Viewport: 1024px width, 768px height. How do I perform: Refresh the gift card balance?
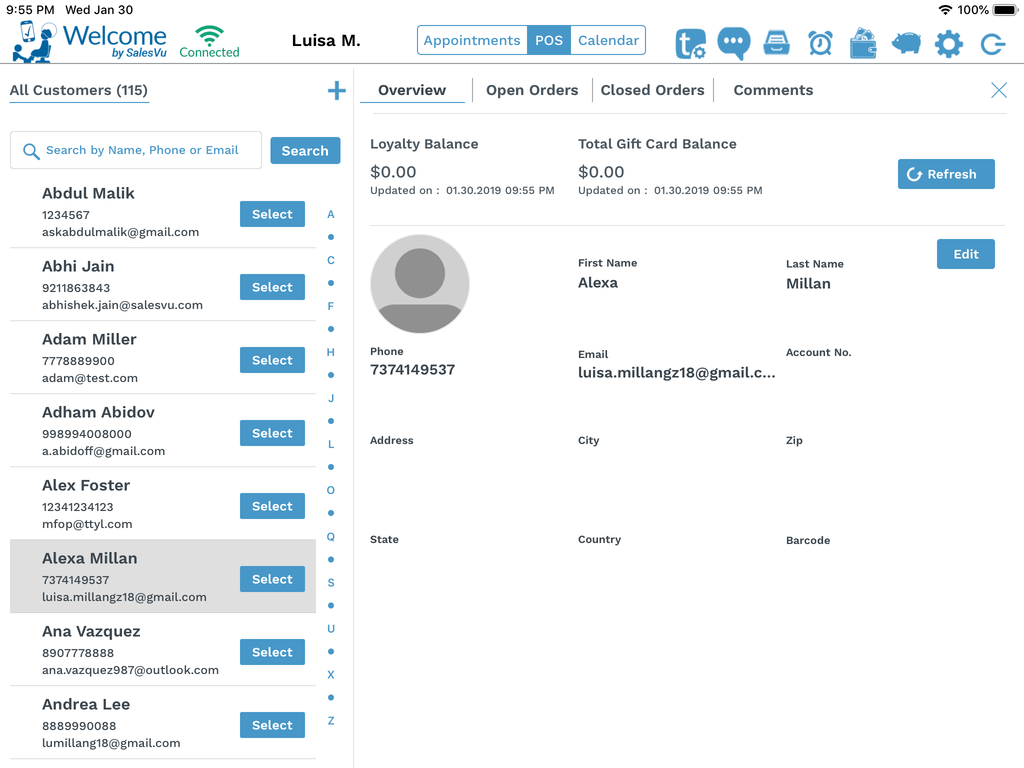(945, 173)
